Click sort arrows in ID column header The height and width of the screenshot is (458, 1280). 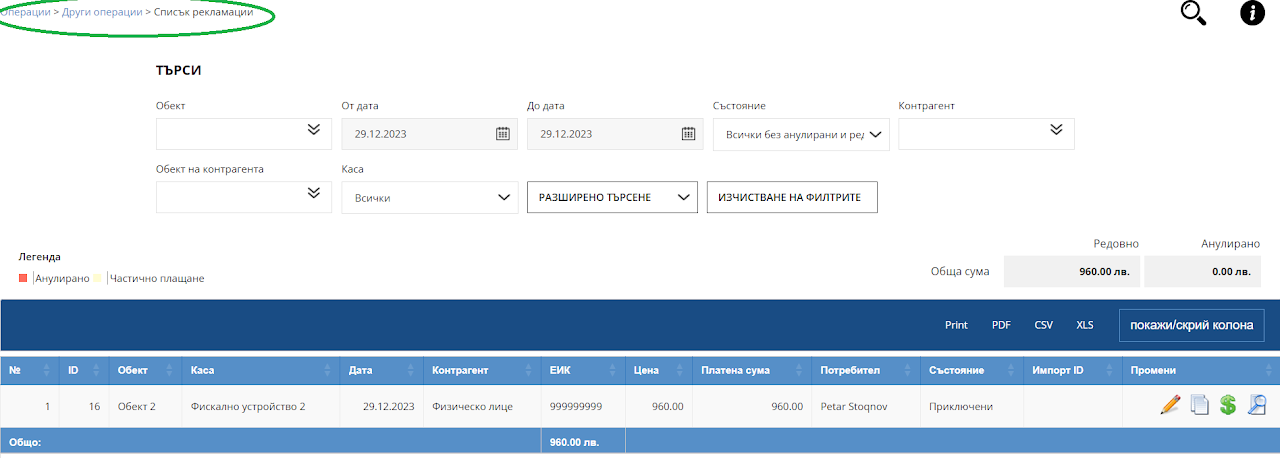[96, 370]
